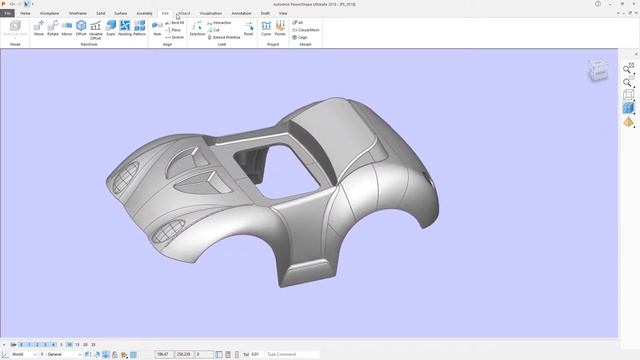Select the Project Curve tool
The height and width of the screenshot is (360, 640).
click(x=266, y=28)
